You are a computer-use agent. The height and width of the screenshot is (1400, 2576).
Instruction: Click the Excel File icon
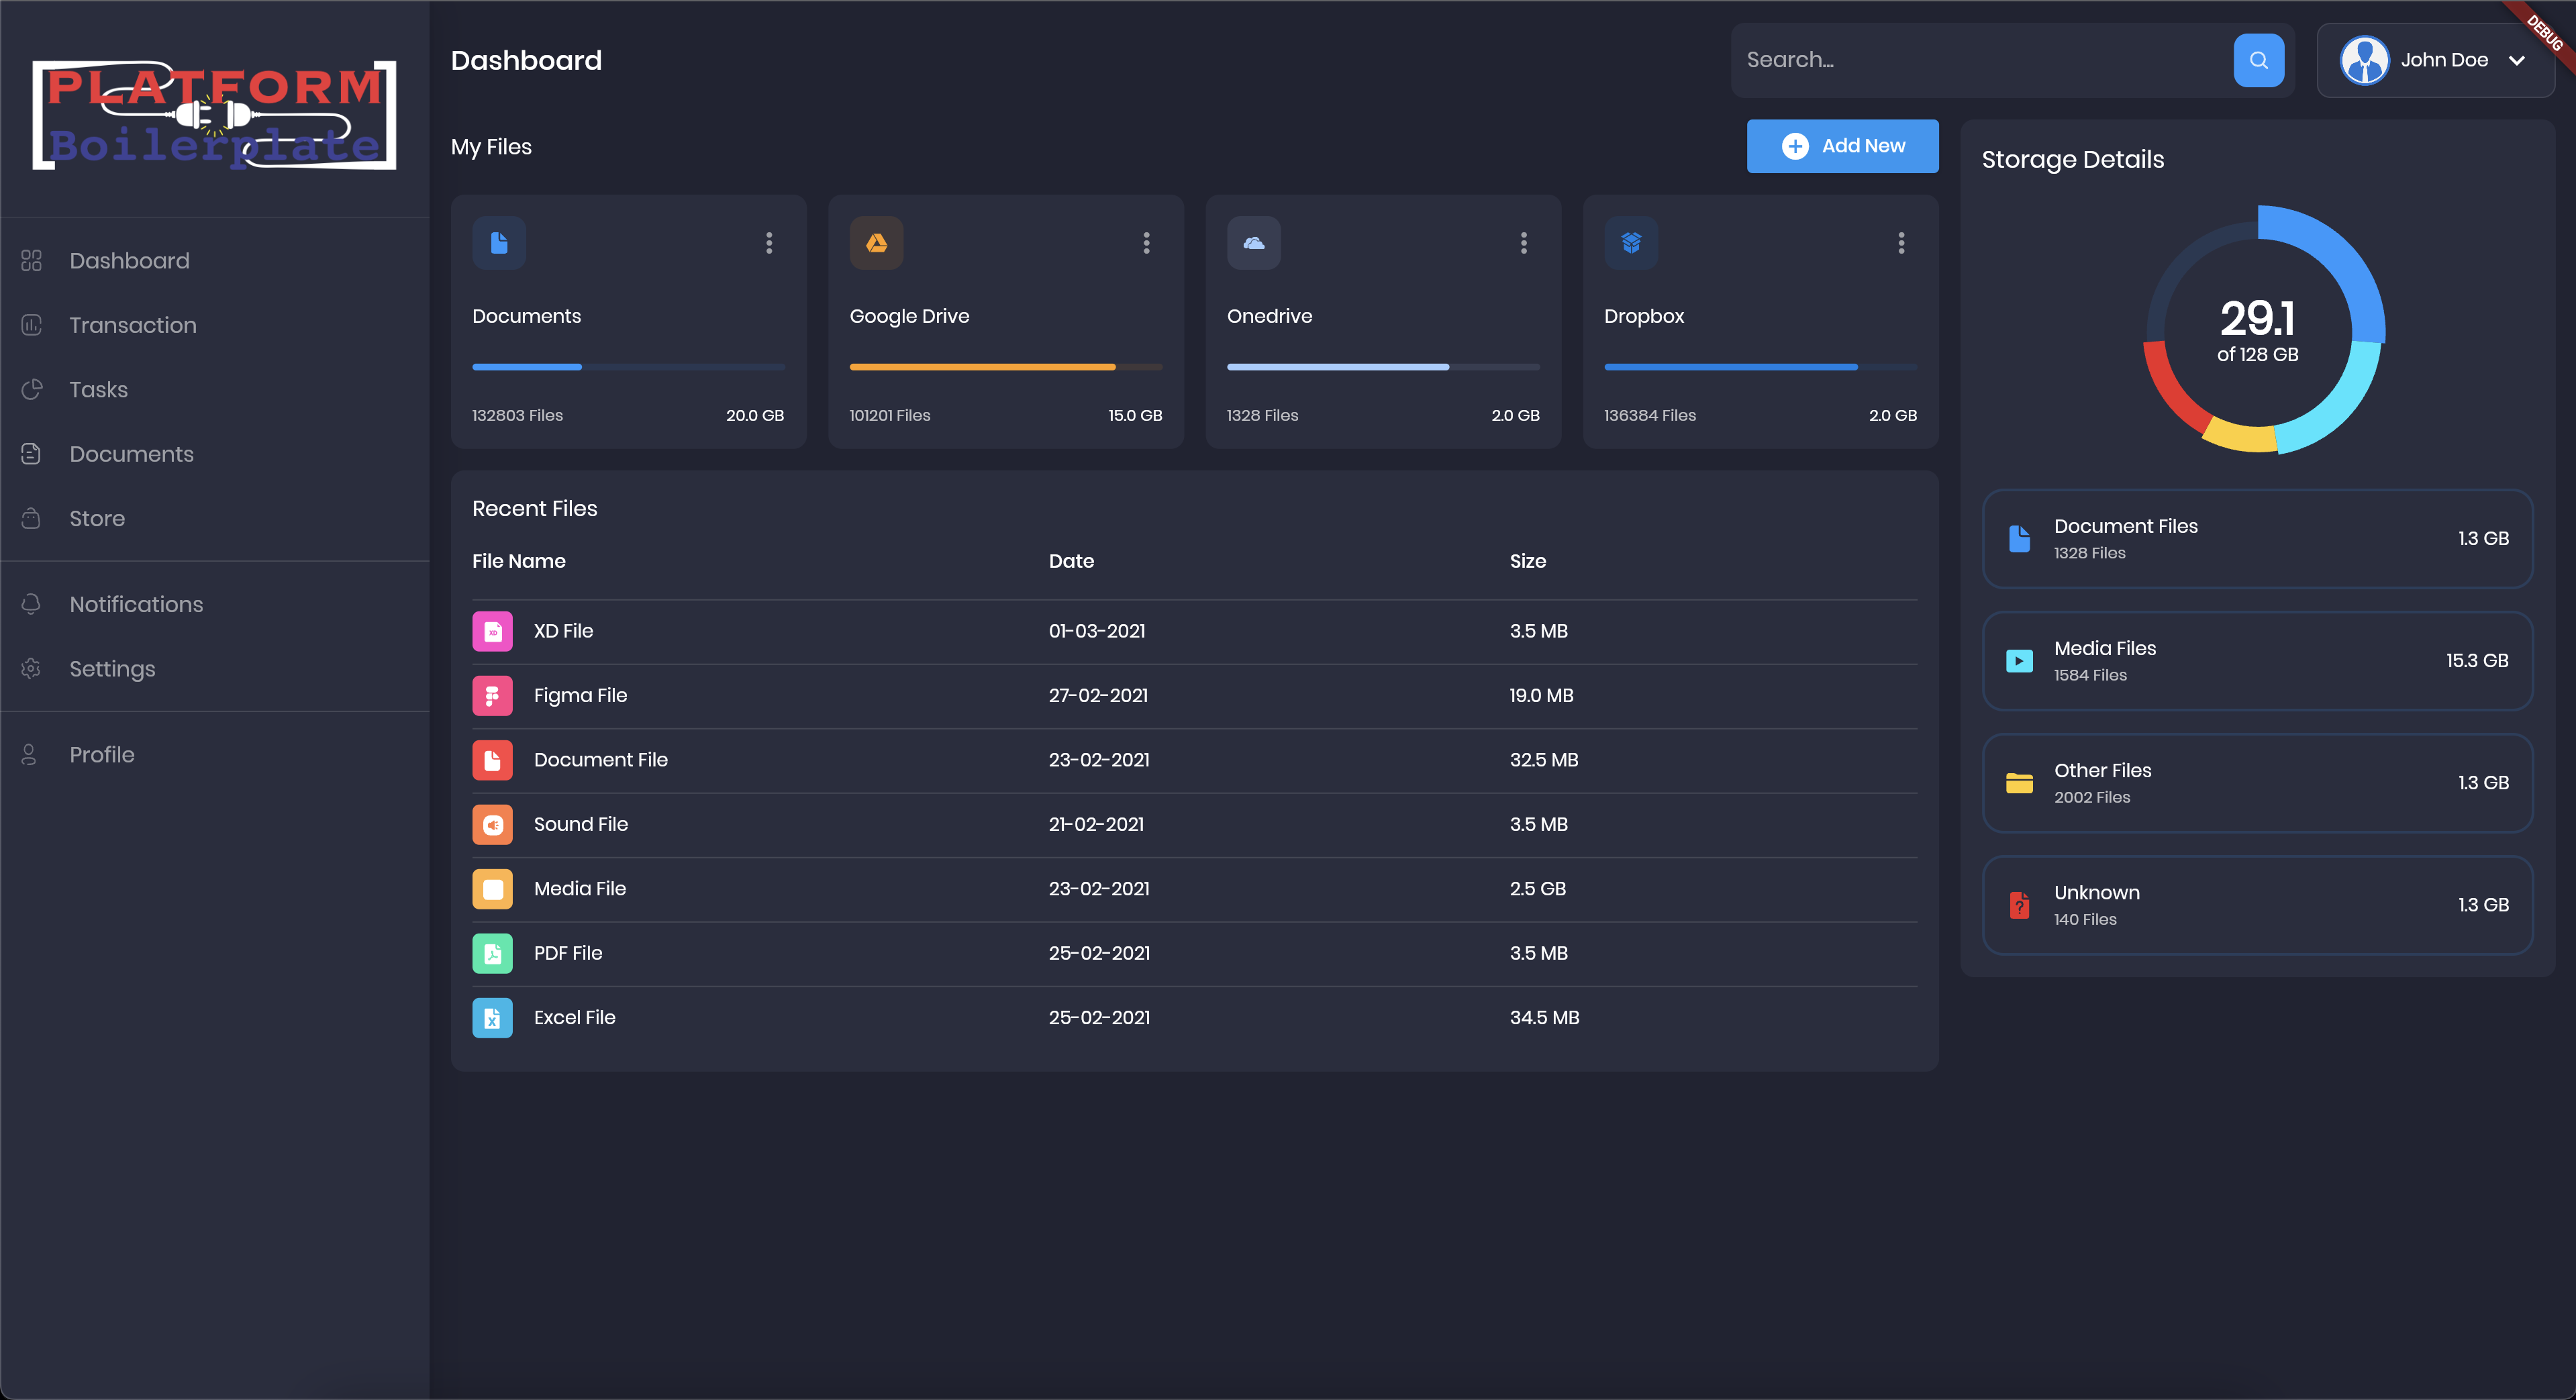pos(492,1018)
